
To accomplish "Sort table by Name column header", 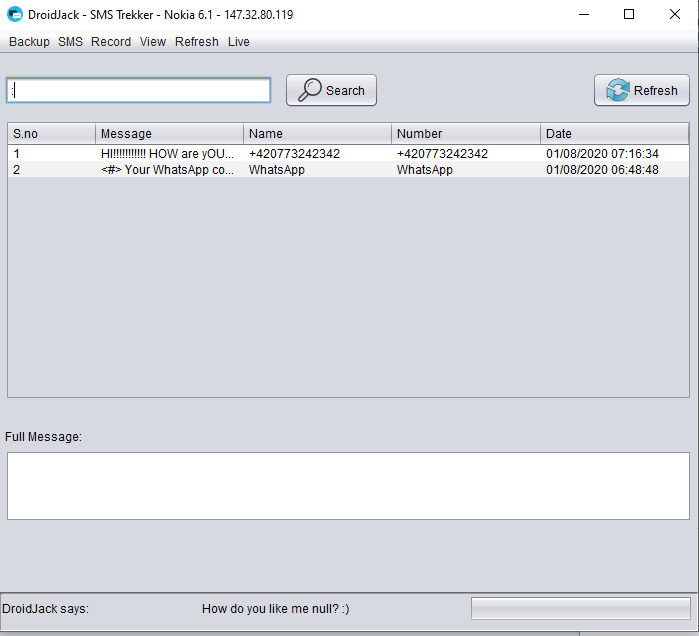I will click(x=317, y=134).
